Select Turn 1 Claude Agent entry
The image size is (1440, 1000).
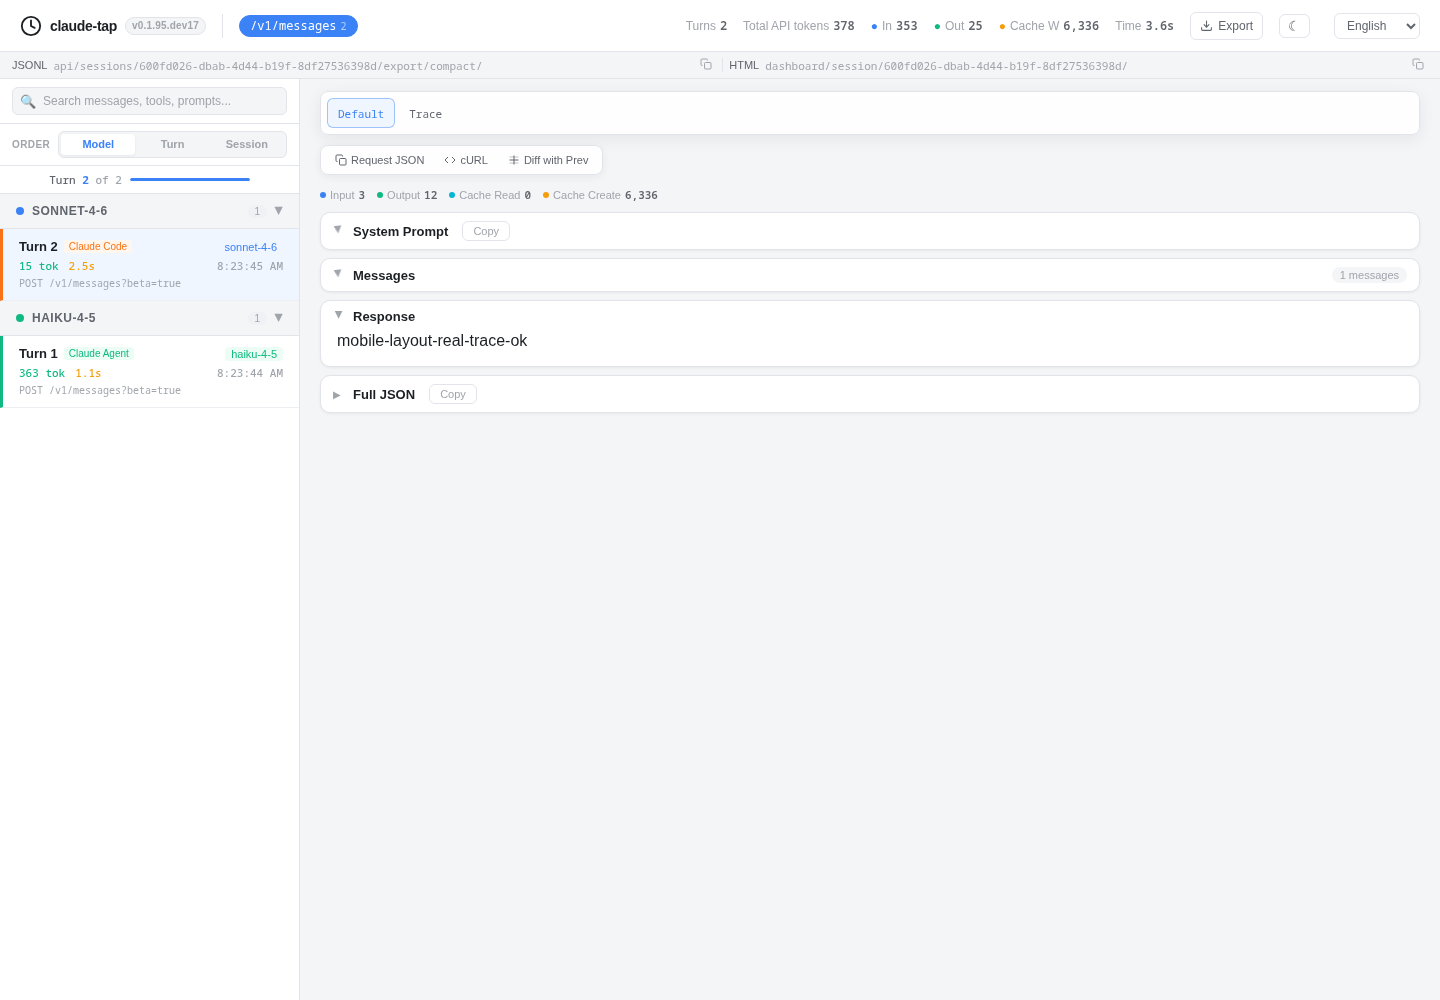tap(150, 372)
